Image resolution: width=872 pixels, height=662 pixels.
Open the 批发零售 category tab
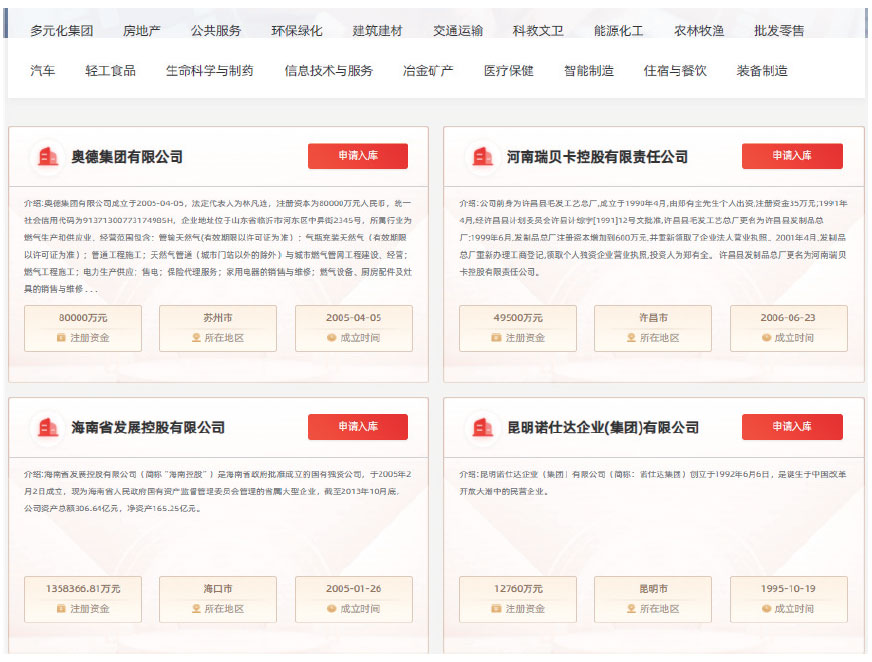coord(780,30)
